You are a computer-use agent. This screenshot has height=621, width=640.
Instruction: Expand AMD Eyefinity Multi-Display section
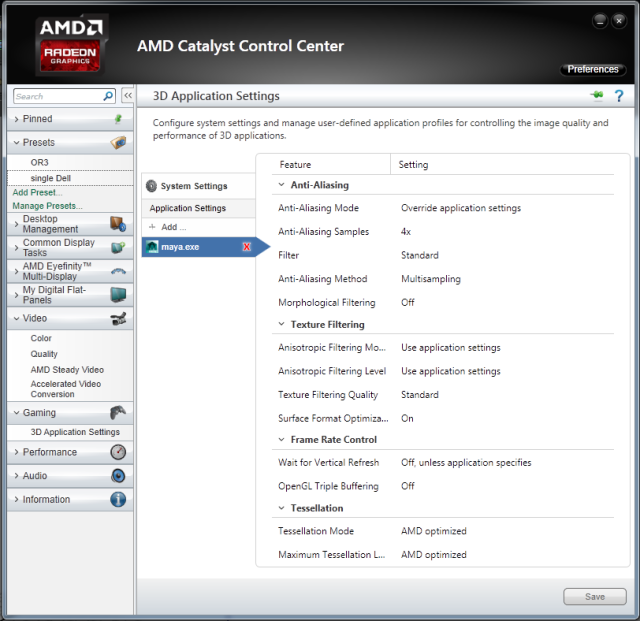tap(16, 271)
